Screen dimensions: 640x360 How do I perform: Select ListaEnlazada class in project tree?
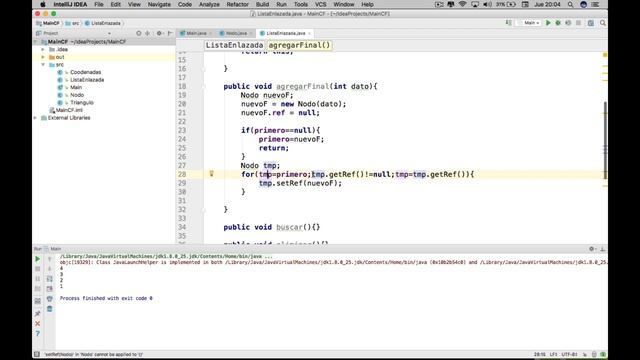[x=87, y=80]
